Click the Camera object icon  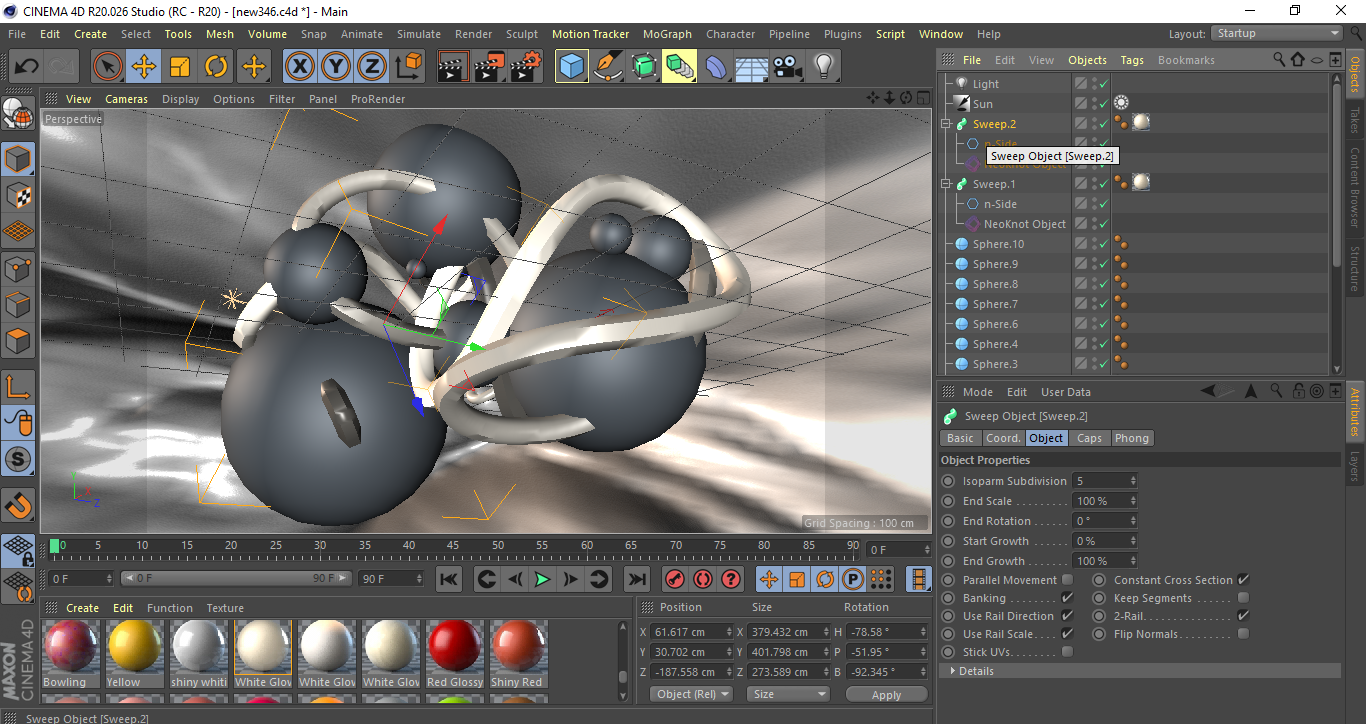[788, 67]
